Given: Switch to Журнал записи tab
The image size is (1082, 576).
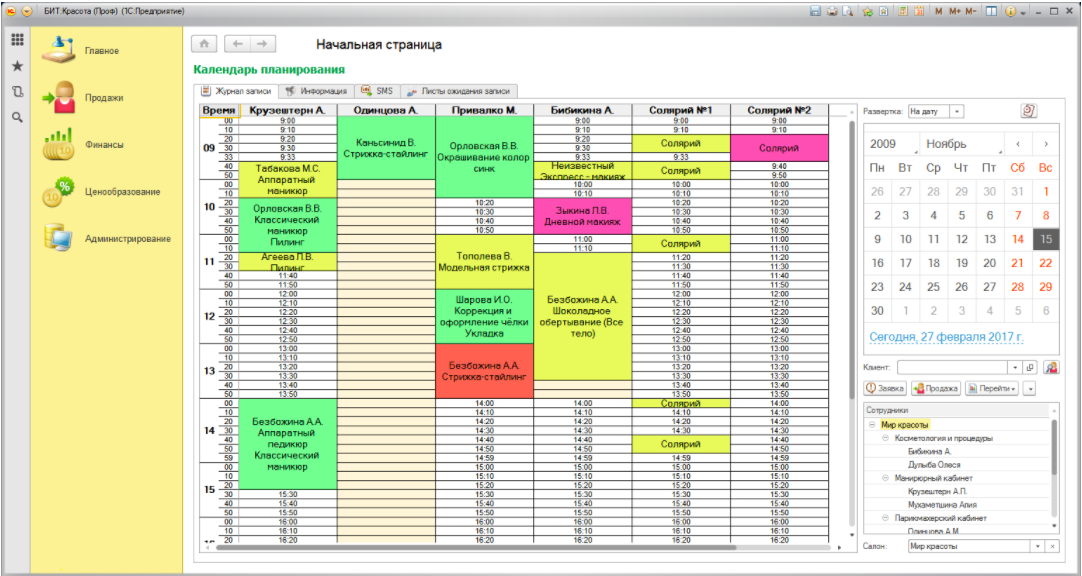Looking at the screenshot, I should pyautogui.click(x=237, y=91).
